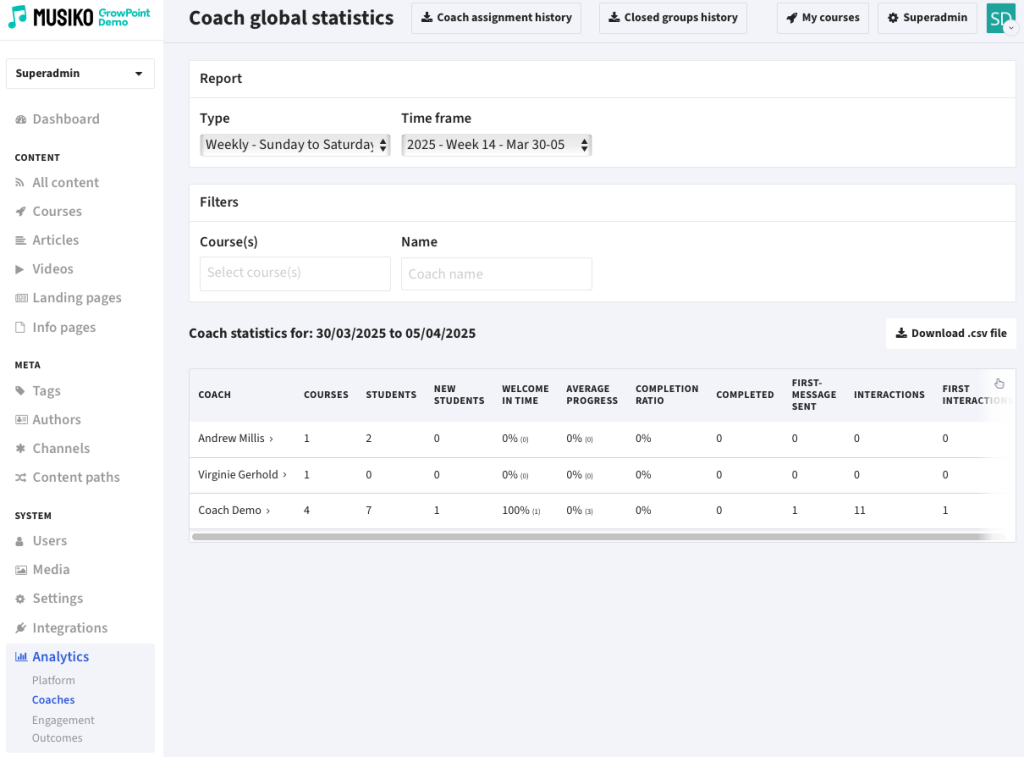The height and width of the screenshot is (757, 1024).
Task: Go to Dashboard in sidebar
Action: point(66,120)
